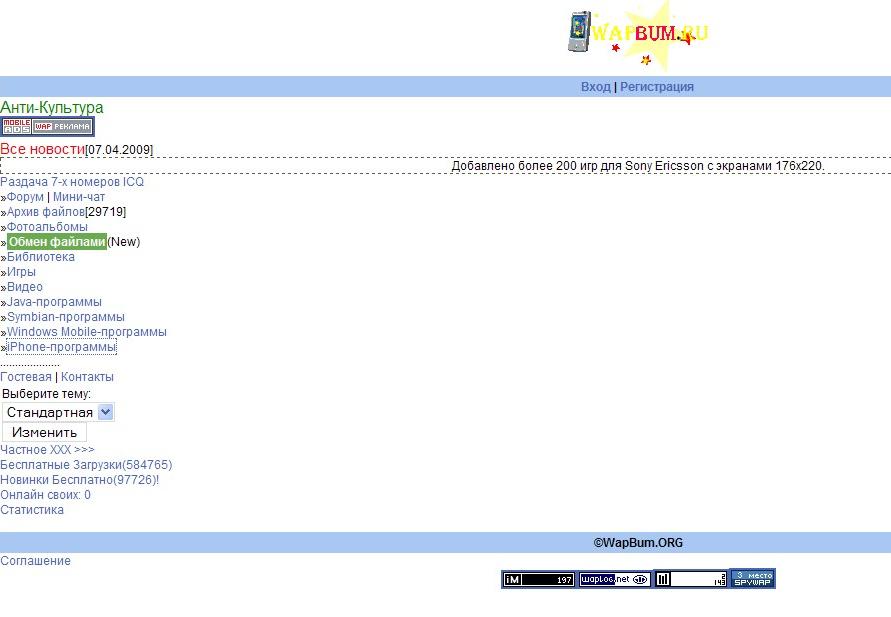Open Раздача 7-х номеров ICQ link
Viewport: 891px width, 617px height.
(72, 182)
